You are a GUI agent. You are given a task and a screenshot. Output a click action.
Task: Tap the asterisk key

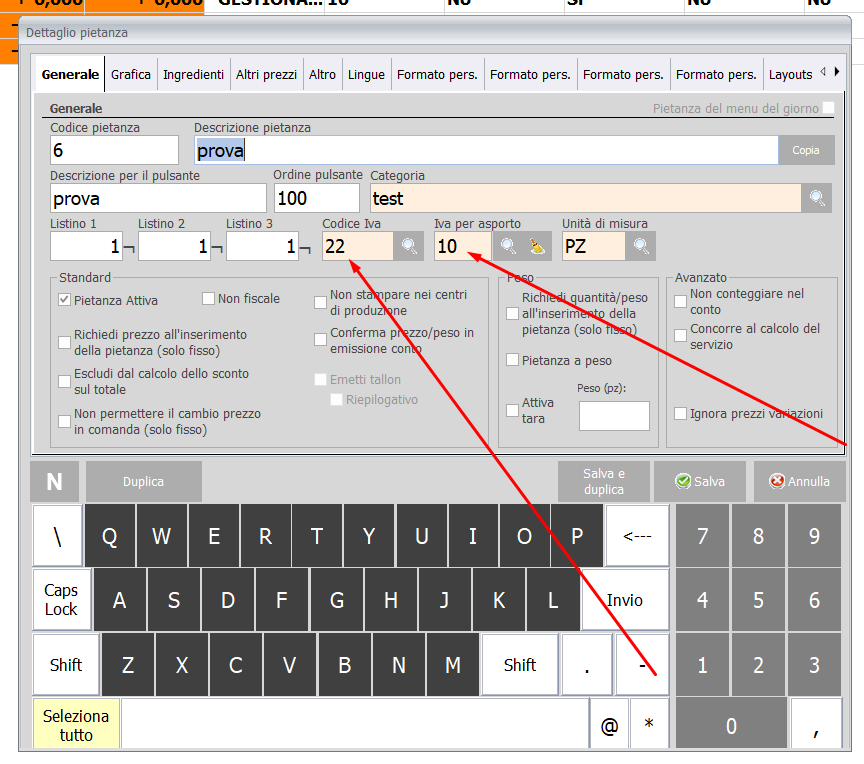[649, 725]
